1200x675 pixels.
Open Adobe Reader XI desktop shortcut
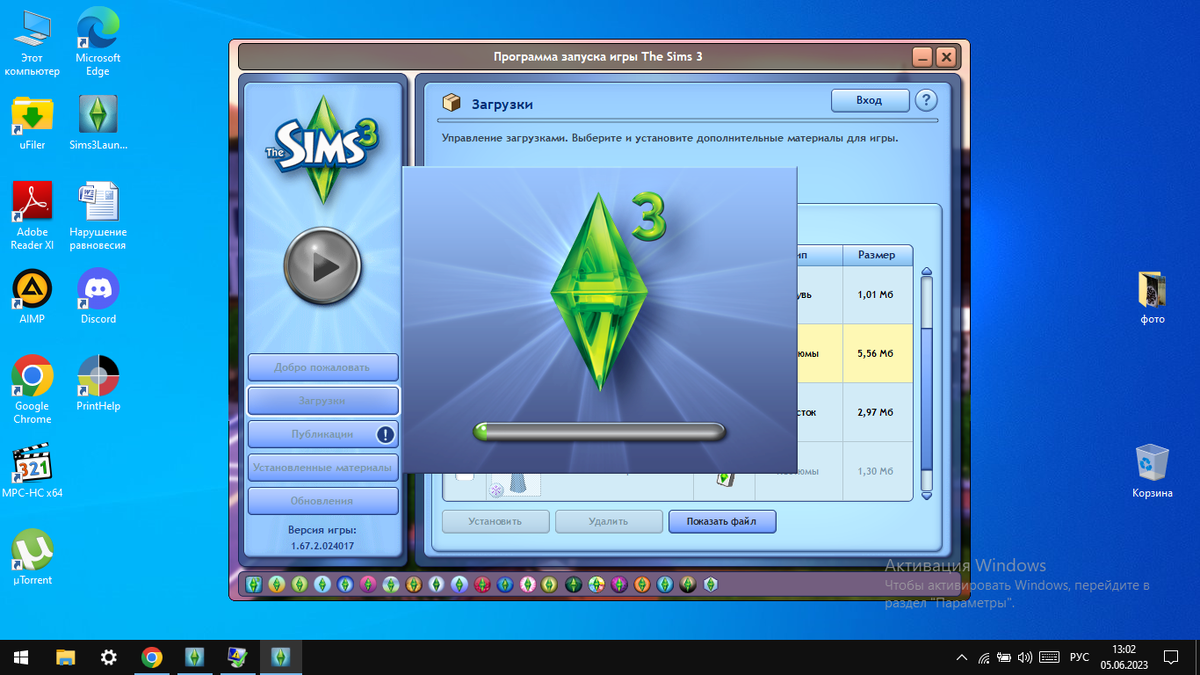(32, 215)
